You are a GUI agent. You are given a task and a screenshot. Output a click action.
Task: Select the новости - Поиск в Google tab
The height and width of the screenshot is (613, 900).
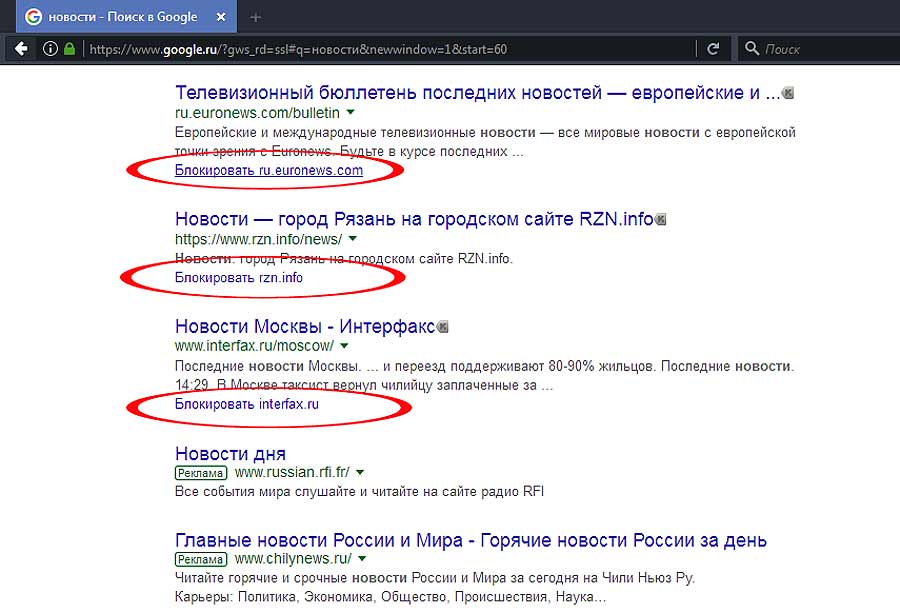tap(126, 17)
